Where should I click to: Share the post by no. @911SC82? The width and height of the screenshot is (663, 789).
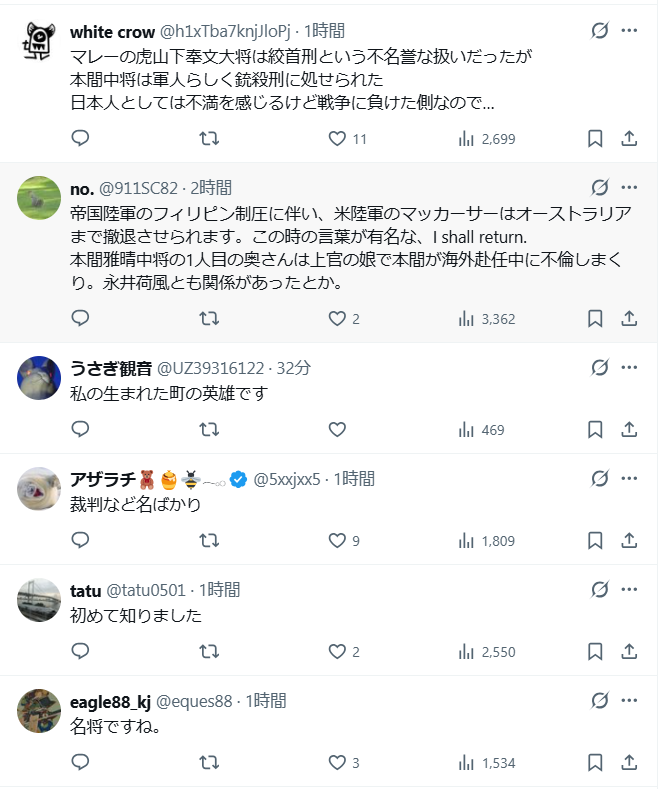[629, 319]
